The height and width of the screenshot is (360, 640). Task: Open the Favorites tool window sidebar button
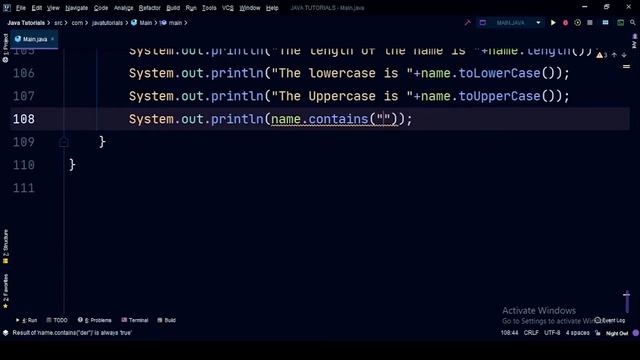(x=5, y=291)
